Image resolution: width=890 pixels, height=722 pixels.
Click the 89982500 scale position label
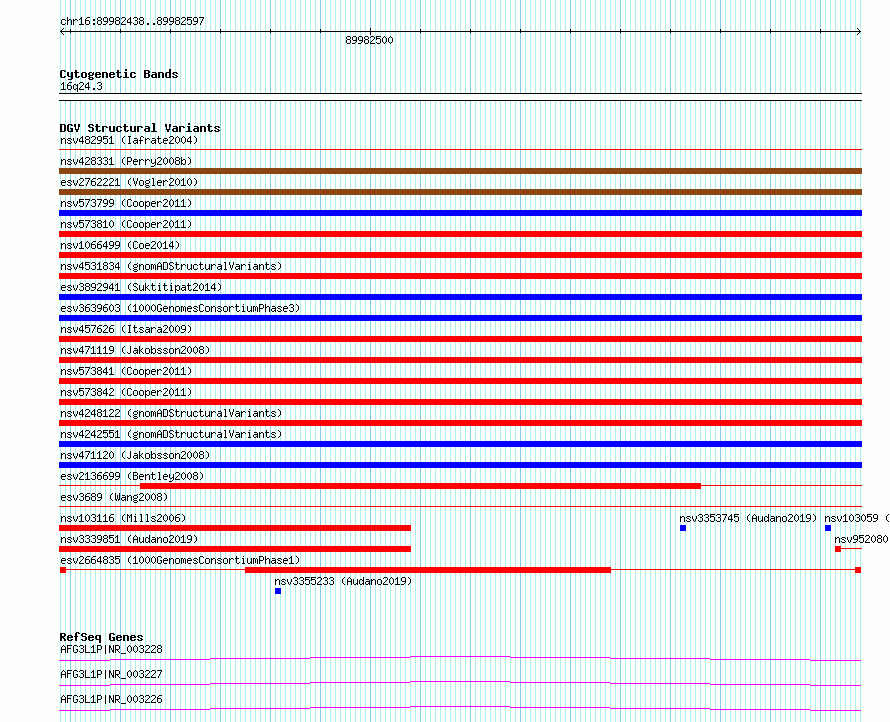pos(369,40)
